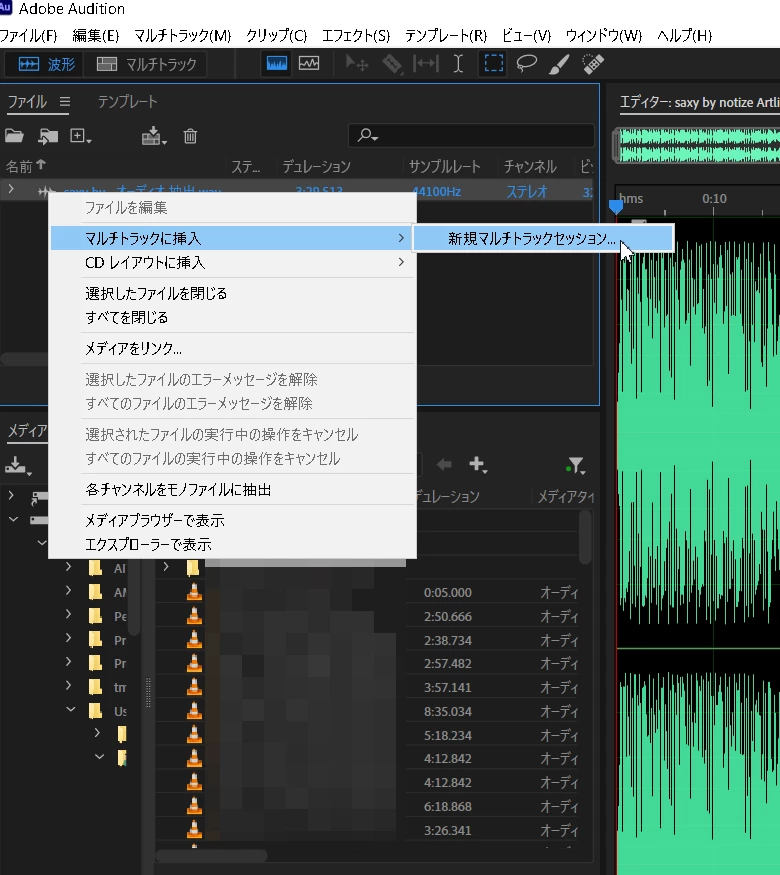This screenshot has height=875, width=780.
Task: Open the マルチトラック(M) menu
Action: pos(182,36)
